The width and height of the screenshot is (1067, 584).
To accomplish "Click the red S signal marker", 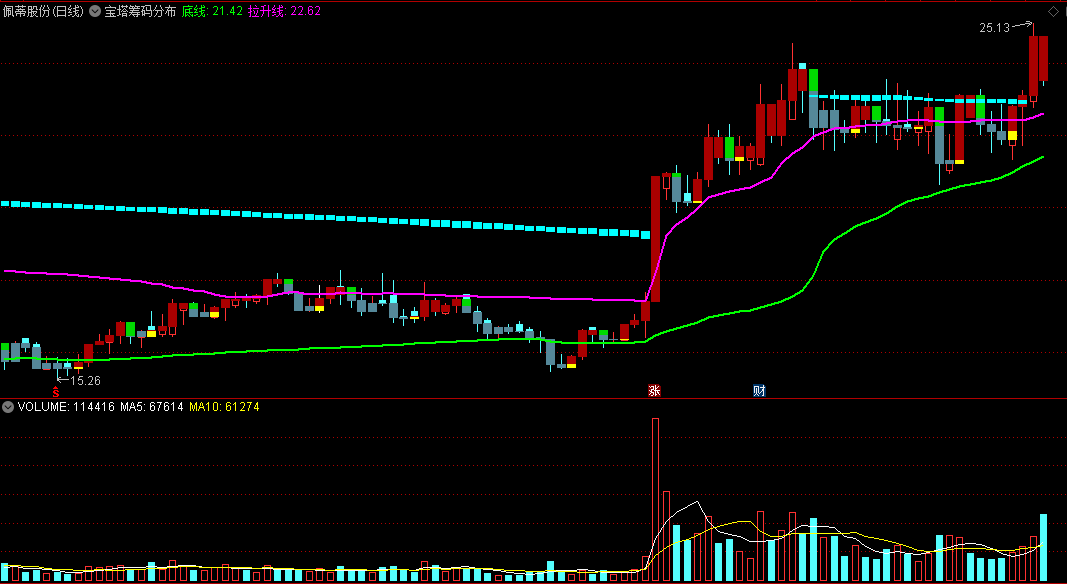I will [x=56, y=391].
